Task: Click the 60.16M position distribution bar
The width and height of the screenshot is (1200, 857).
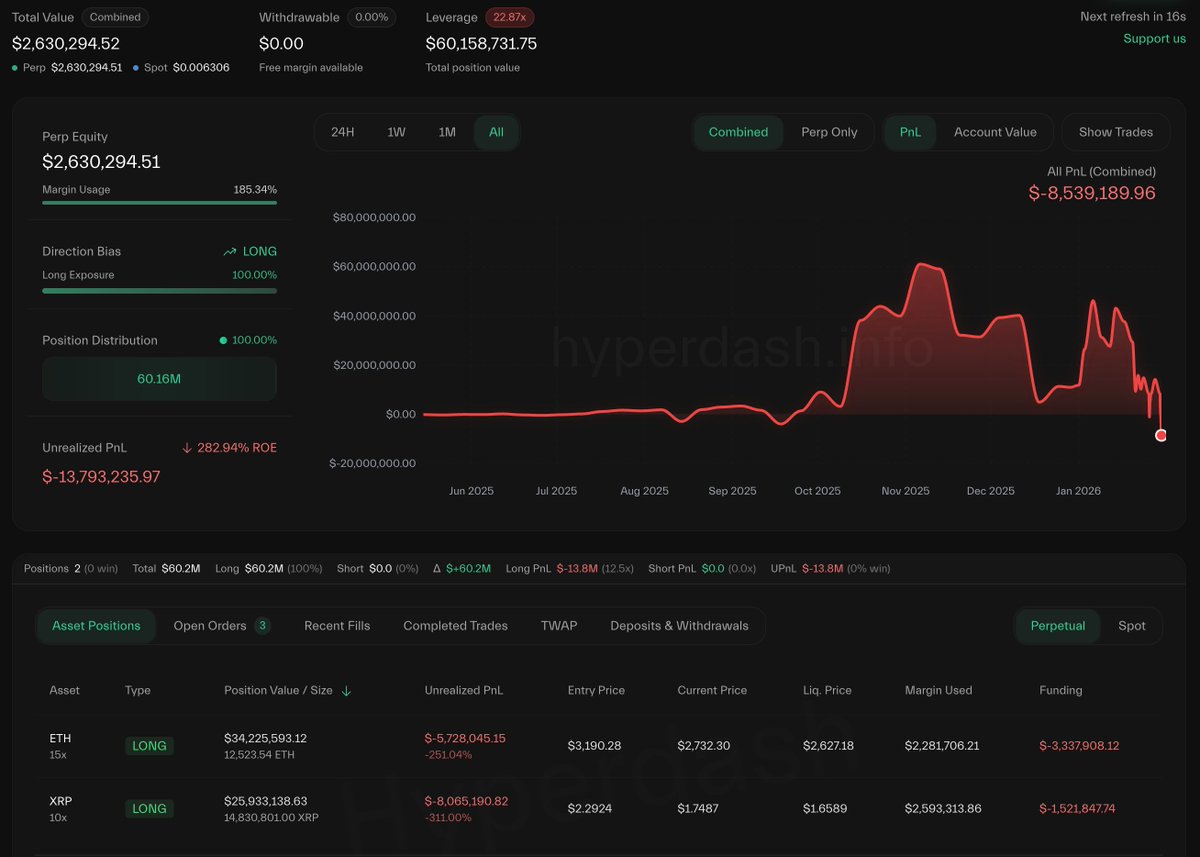Action: pos(159,379)
